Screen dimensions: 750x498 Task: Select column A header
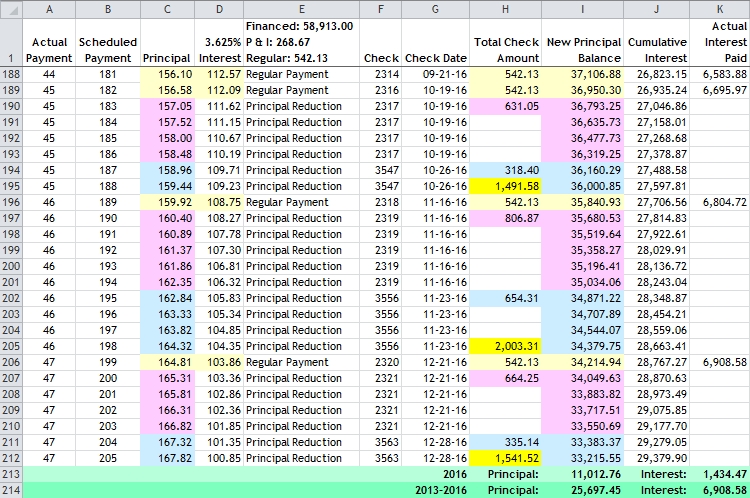coord(49,9)
